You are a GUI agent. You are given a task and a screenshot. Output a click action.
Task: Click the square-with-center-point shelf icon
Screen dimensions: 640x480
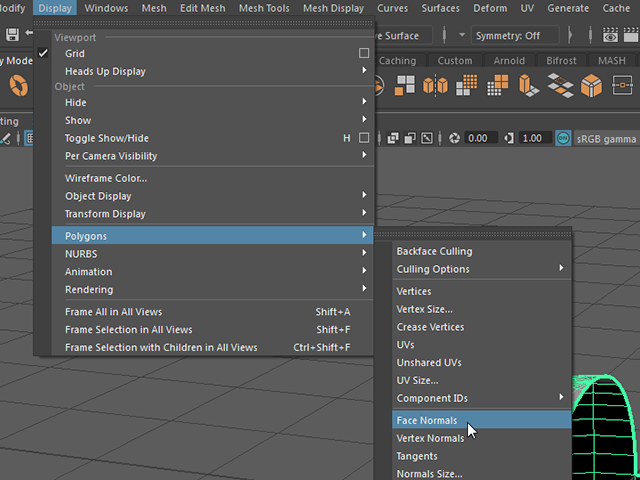(x=622, y=85)
